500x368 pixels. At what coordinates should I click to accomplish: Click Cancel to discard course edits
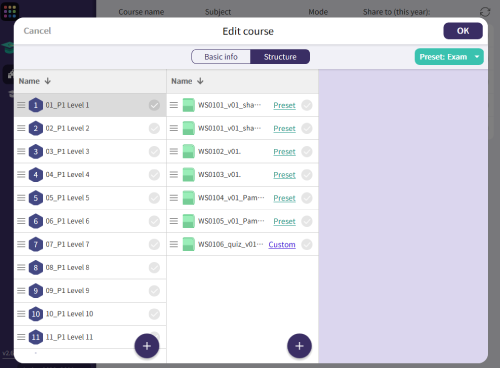pyautogui.click(x=37, y=31)
